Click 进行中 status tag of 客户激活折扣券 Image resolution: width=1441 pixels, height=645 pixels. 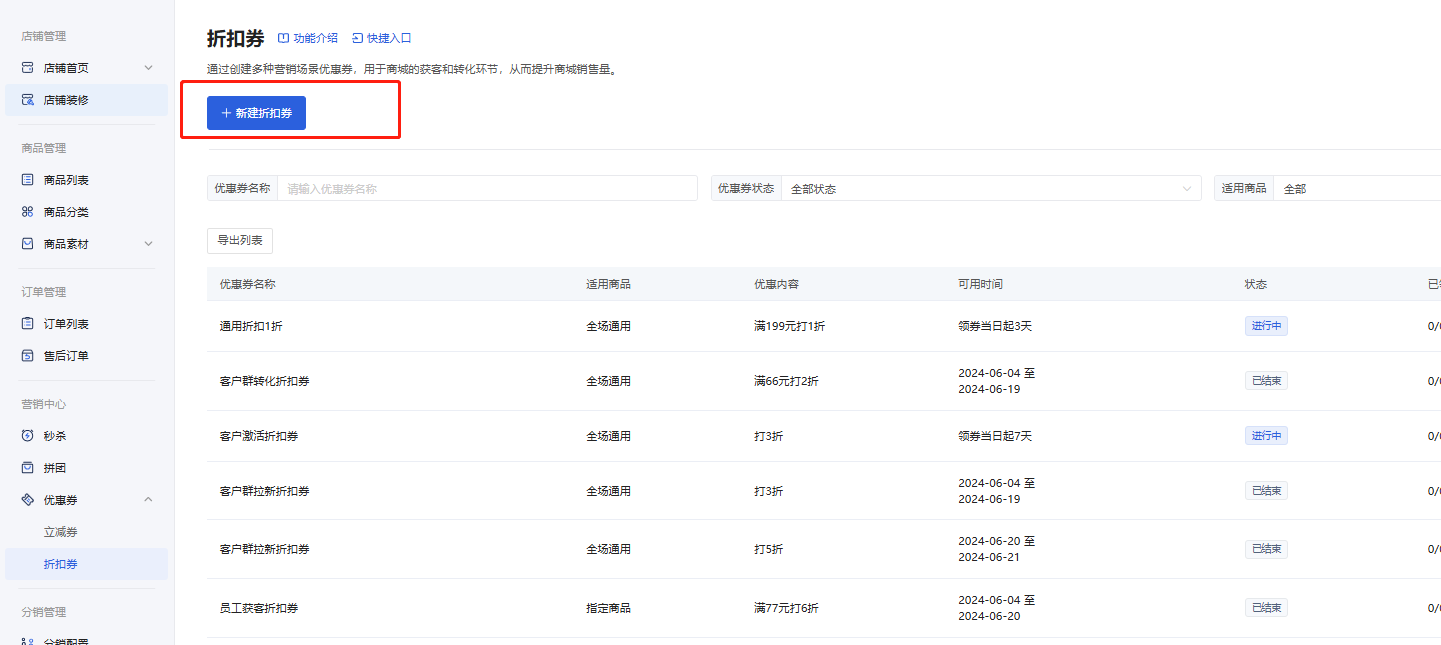(1266, 436)
